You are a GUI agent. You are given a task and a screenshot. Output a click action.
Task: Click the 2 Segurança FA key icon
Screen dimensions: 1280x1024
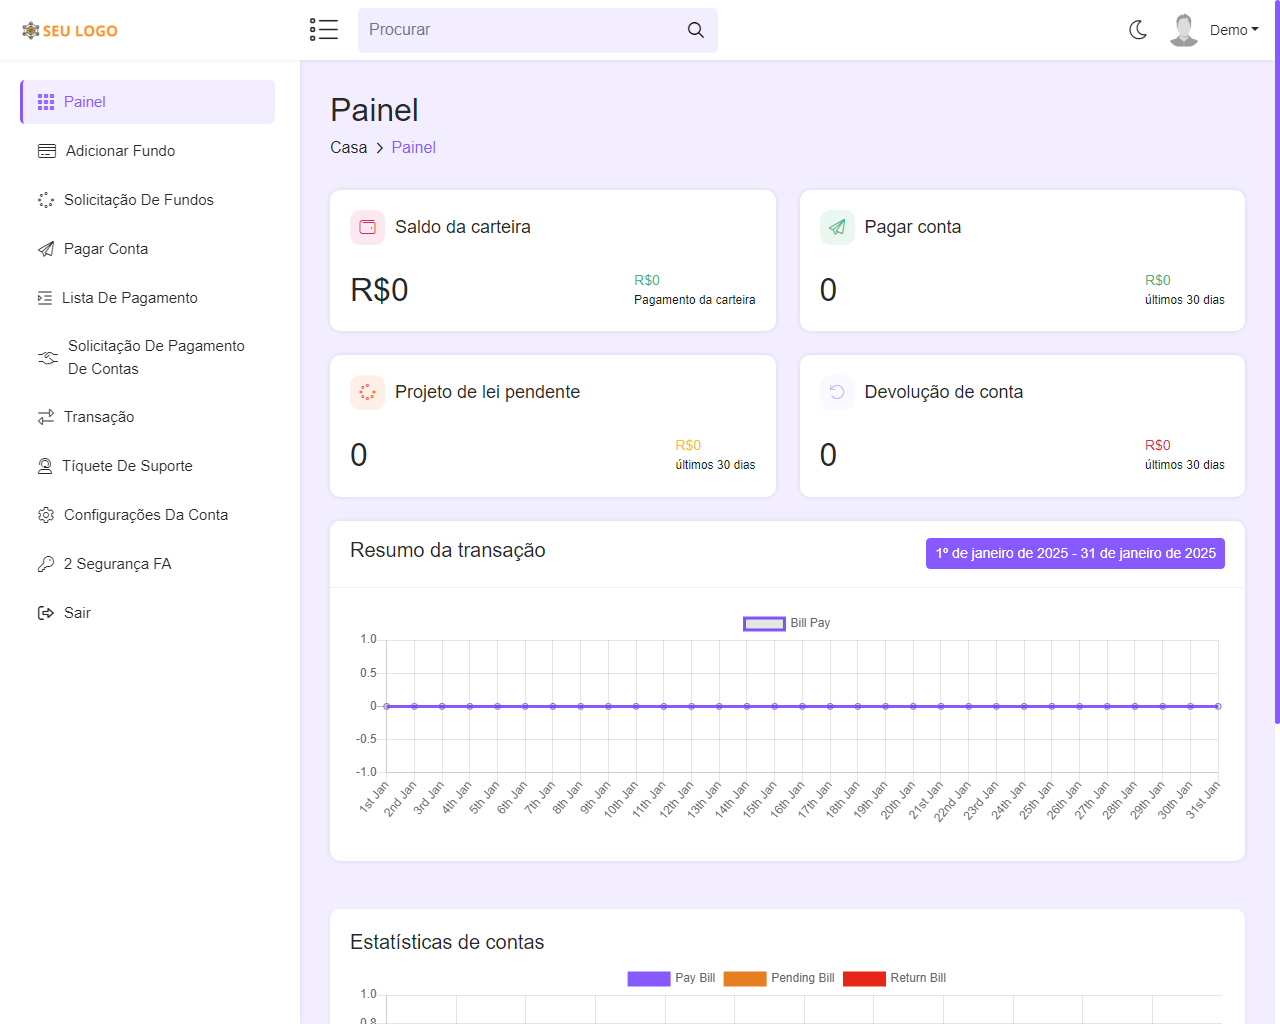tap(46, 564)
